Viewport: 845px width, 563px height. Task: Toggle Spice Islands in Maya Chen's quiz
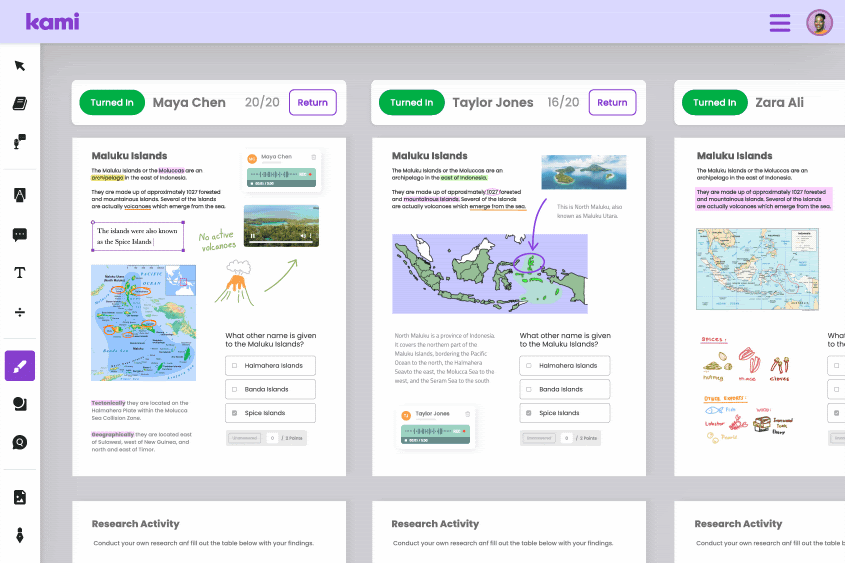pos(234,413)
